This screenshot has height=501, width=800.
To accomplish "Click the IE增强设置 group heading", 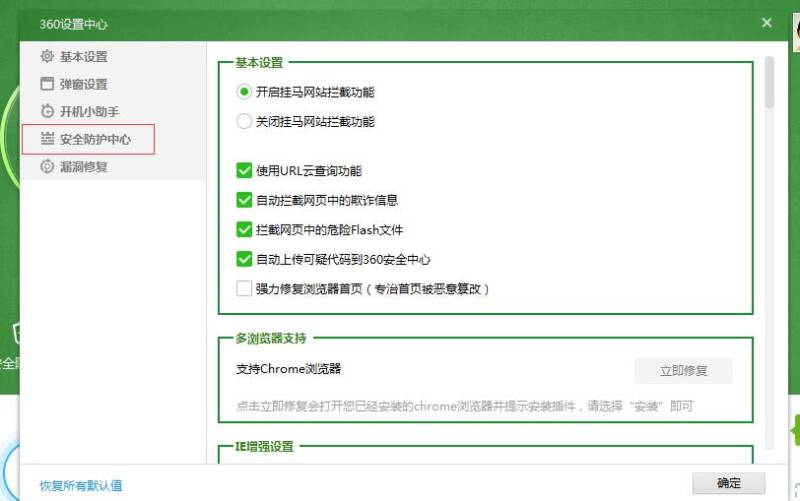I will (264, 446).
